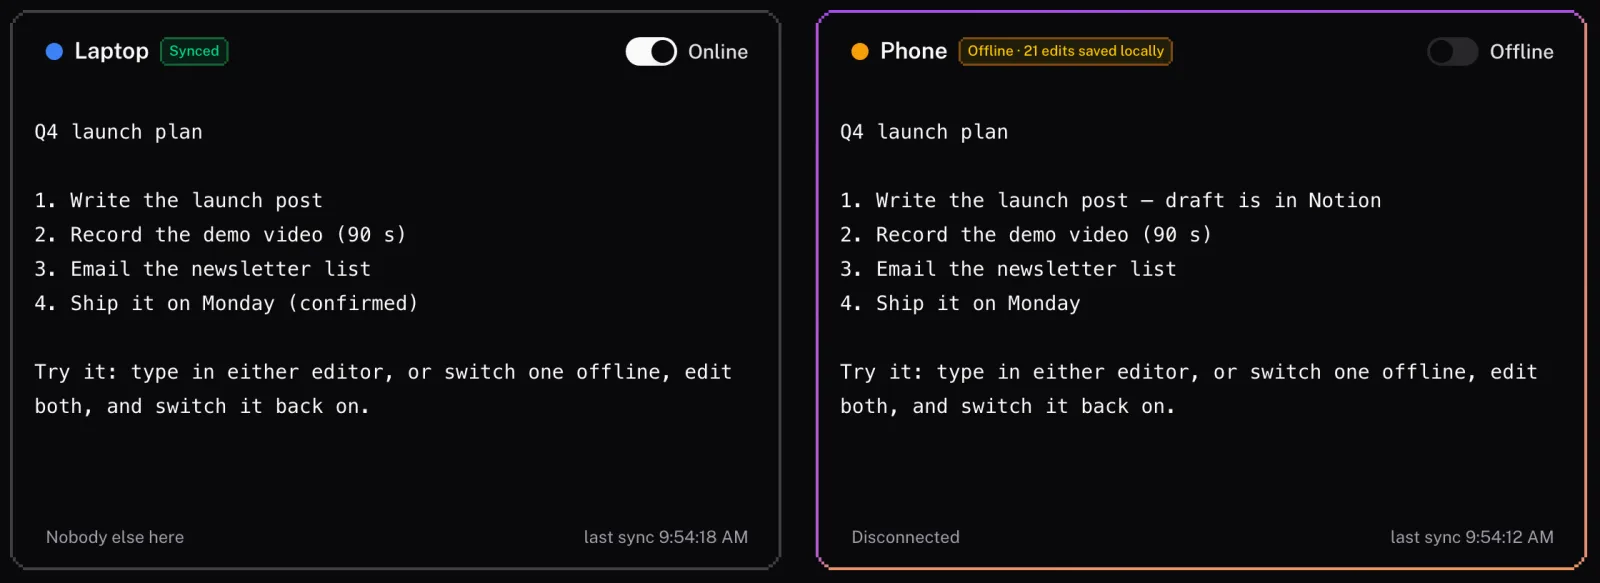Click the Try it paragraph in Laptop editor

tap(383, 389)
